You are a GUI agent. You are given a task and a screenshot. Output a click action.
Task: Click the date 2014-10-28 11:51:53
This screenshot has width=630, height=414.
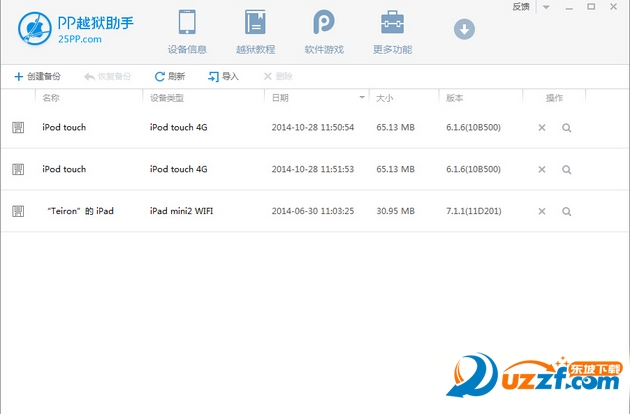tap(313, 170)
